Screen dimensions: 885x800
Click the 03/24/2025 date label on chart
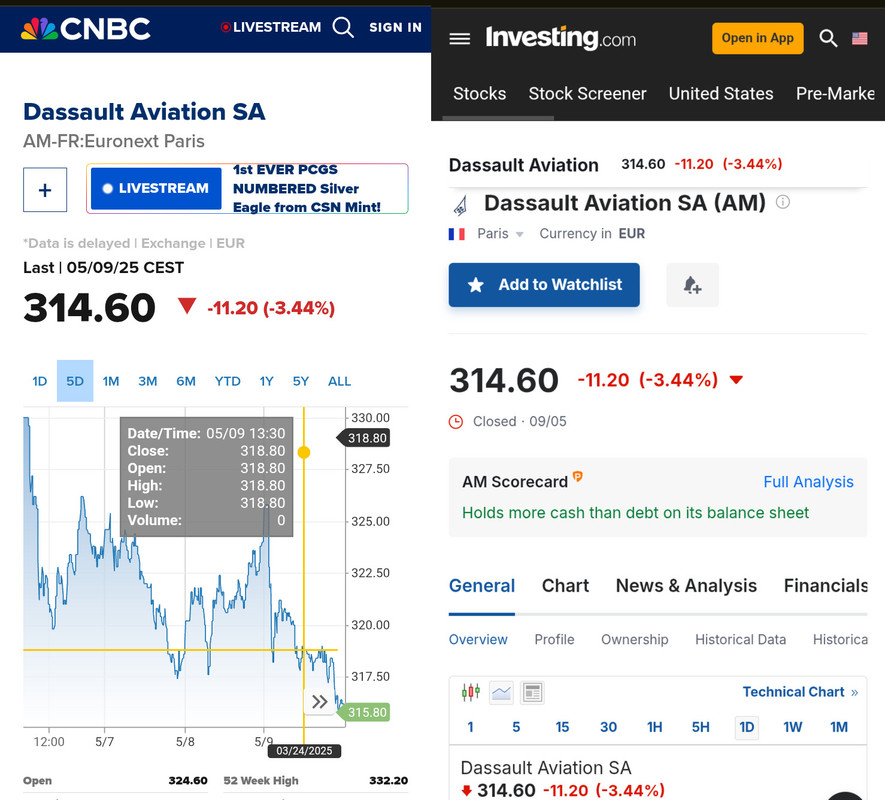coord(304,751)
